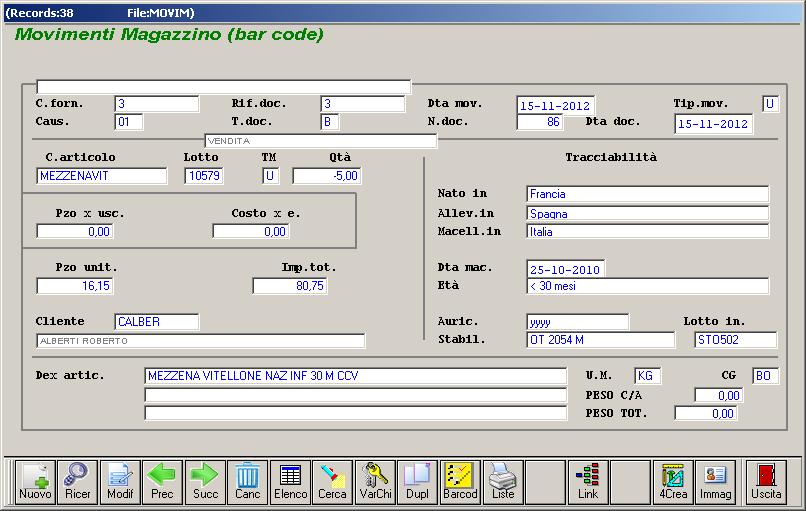Select the U.M. field KG
806x511 pixels.
[648, 376]
